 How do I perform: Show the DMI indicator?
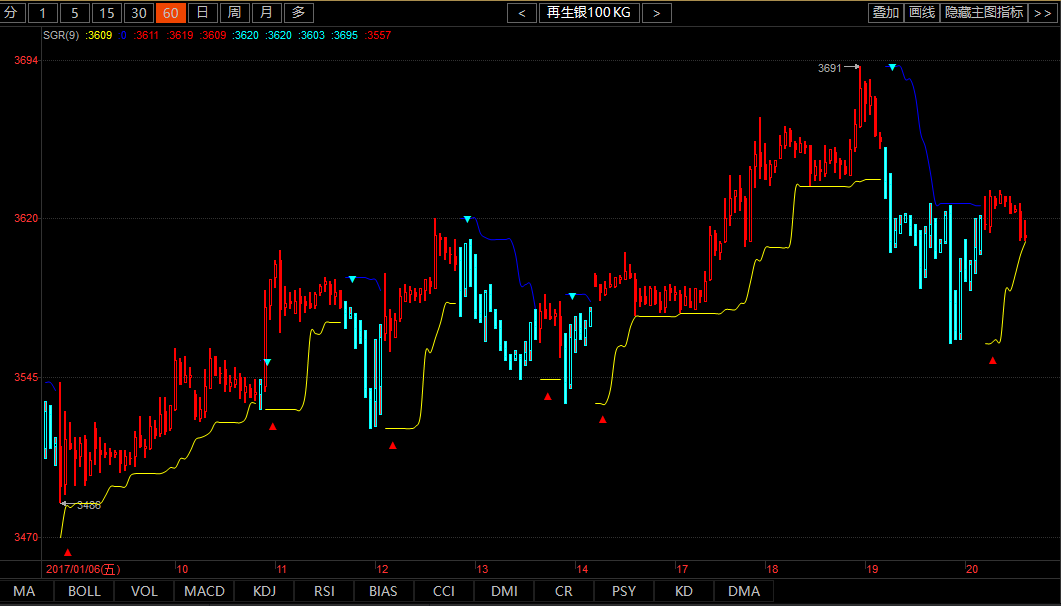[504, 591]
